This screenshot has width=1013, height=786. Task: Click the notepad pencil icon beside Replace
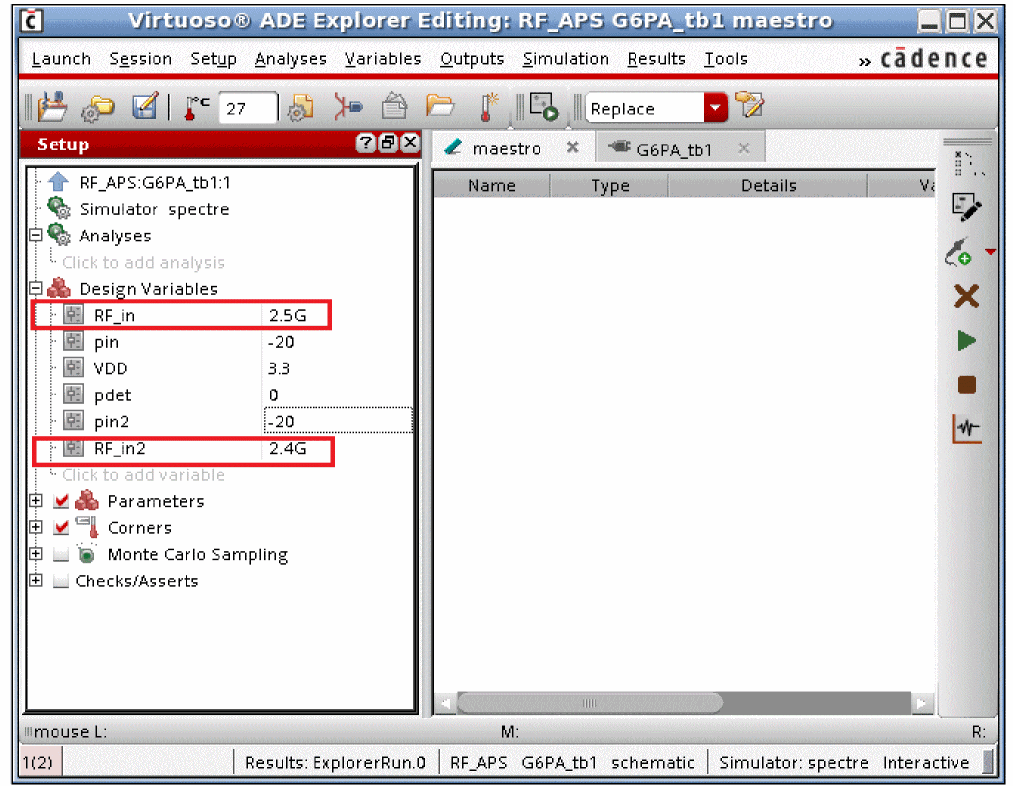pos(749,105)
